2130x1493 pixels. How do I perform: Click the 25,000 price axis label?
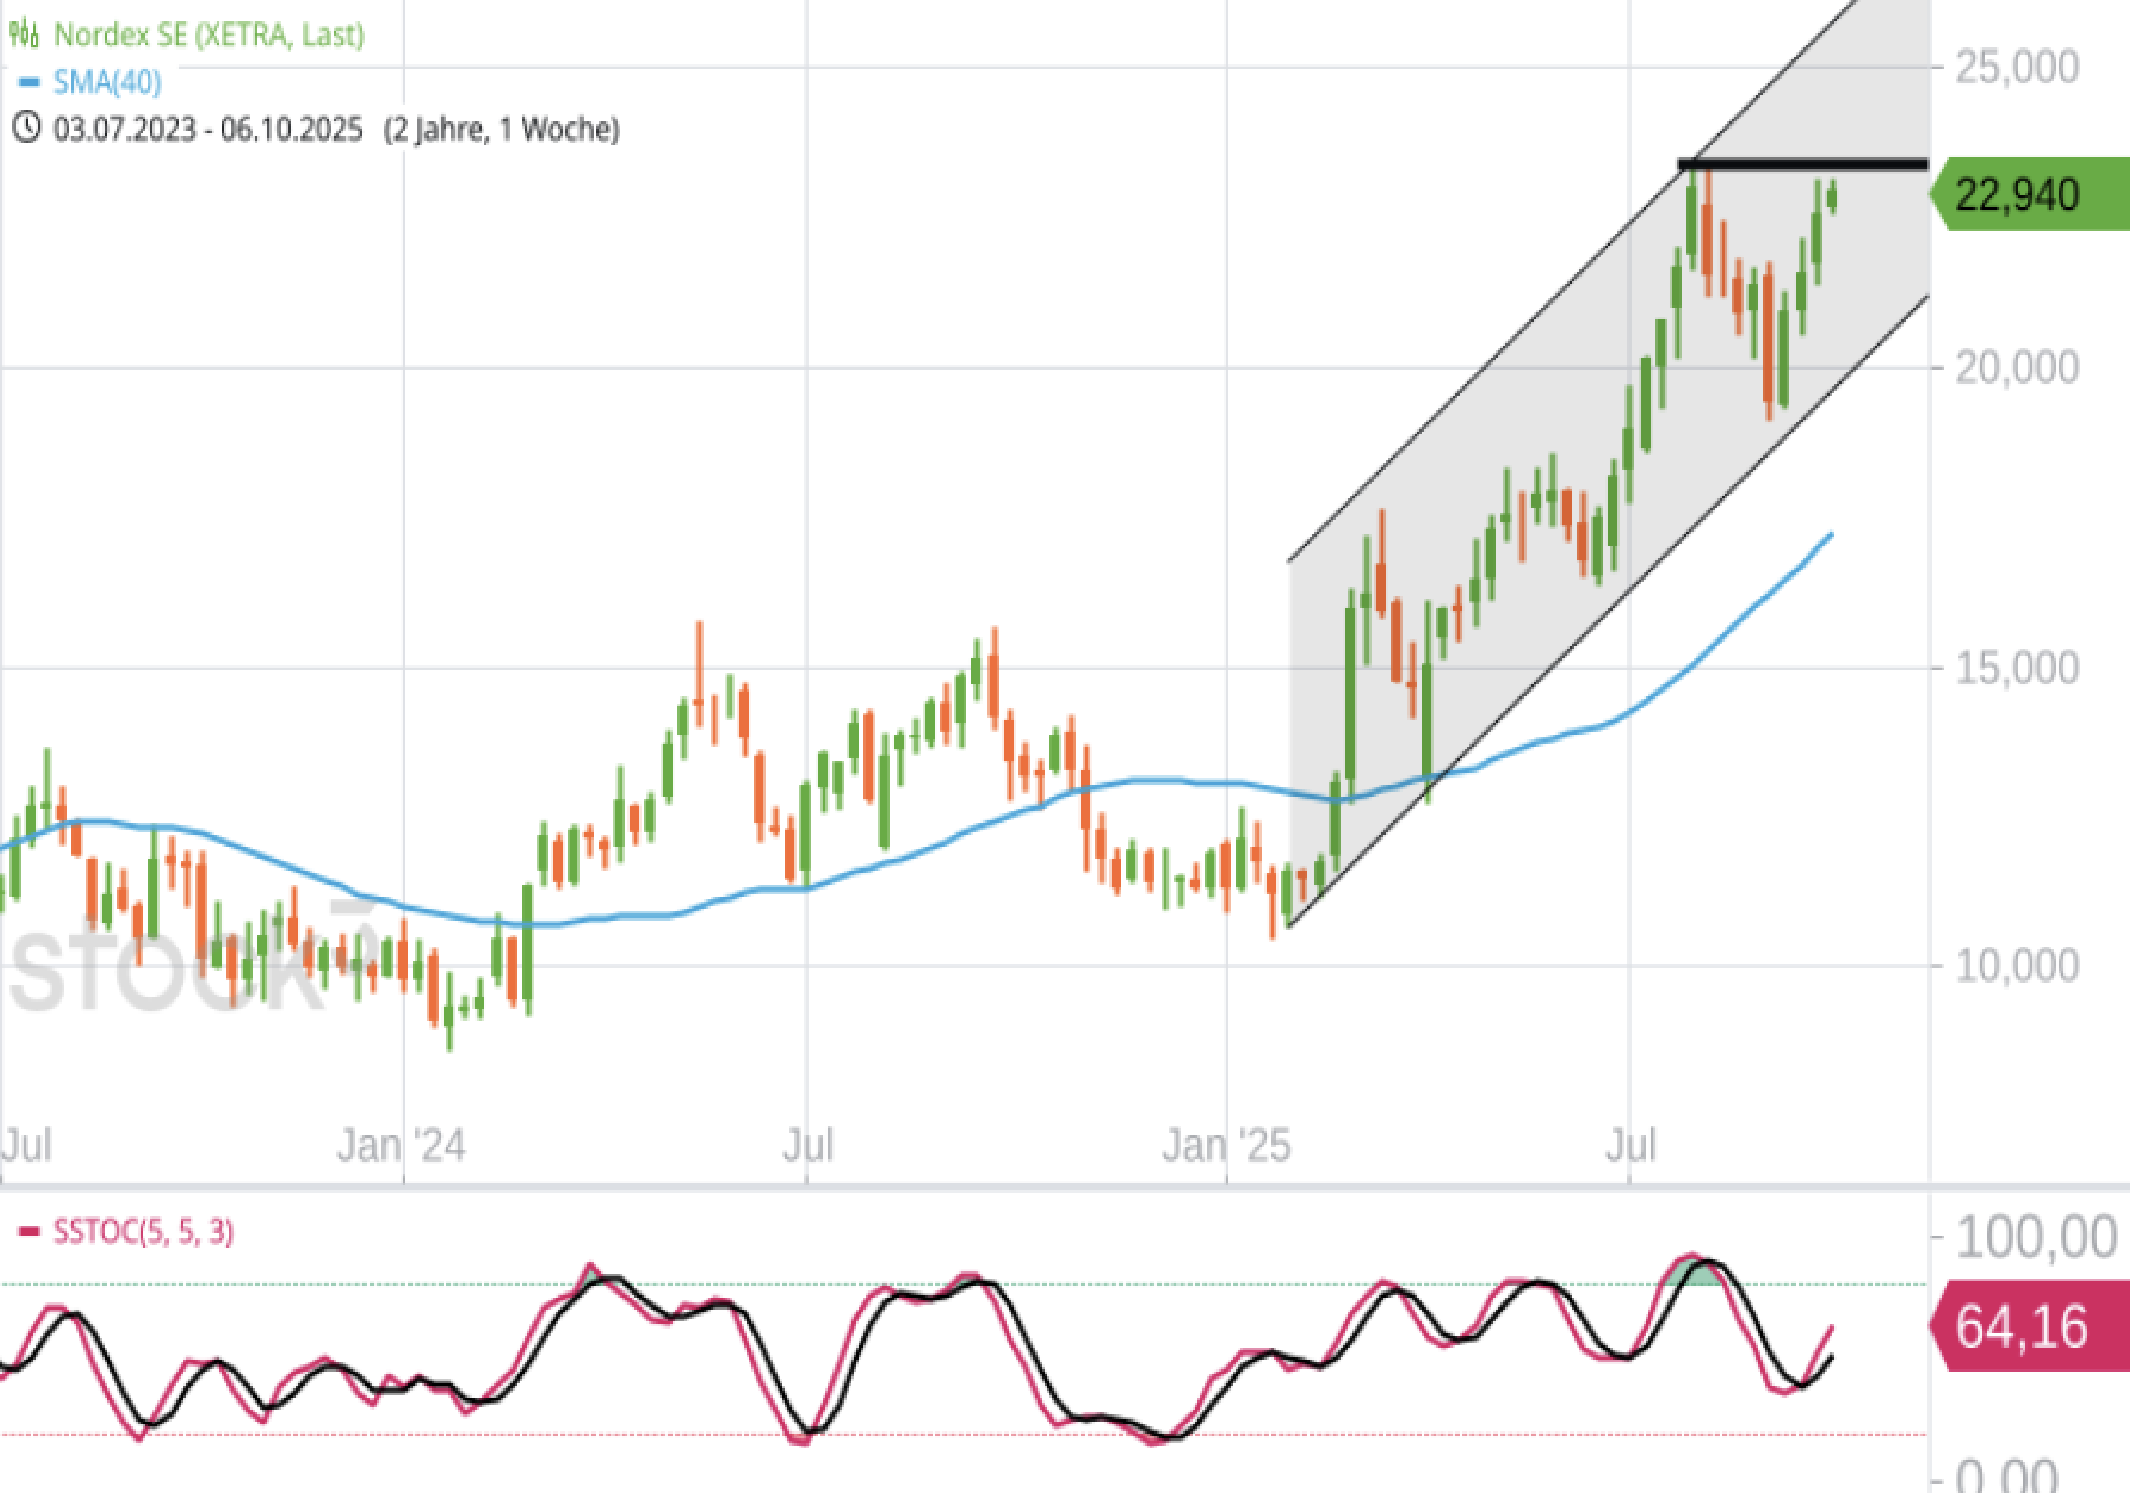click(x=2017, y=67)
